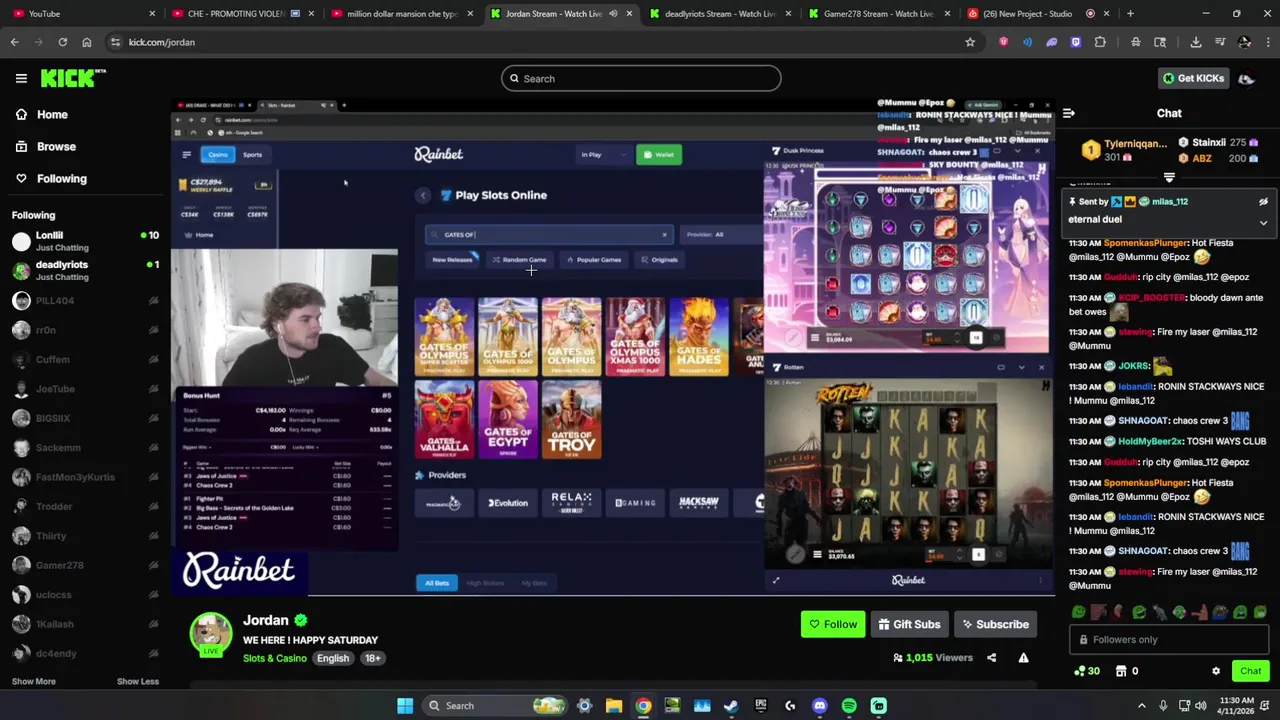Share the stream via share icon
Viewport: 1280px width, 720px height.
[991, 657]
